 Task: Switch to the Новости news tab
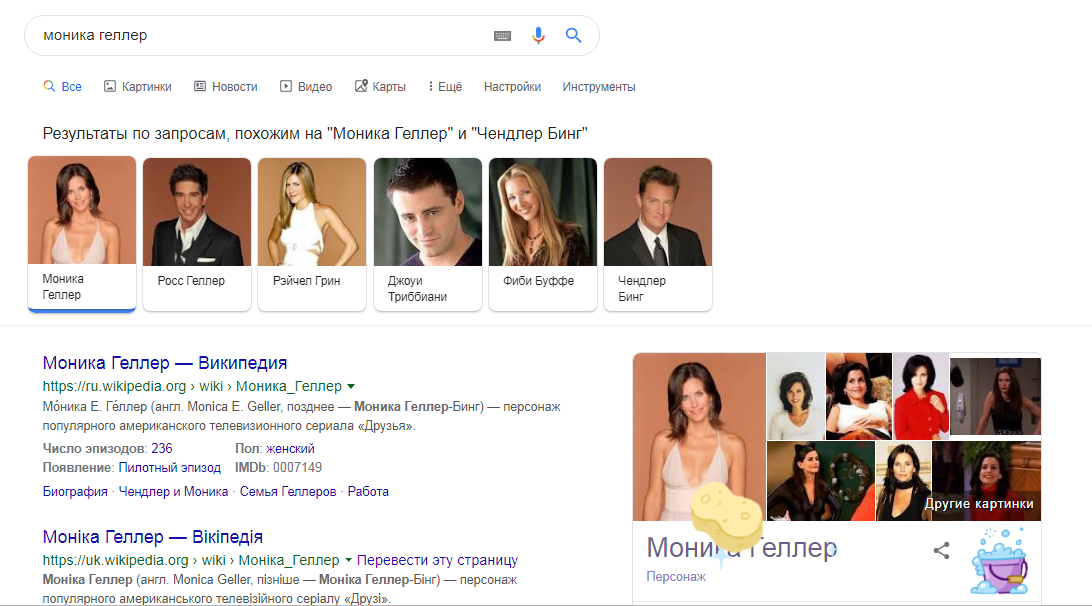pos(225,87)
